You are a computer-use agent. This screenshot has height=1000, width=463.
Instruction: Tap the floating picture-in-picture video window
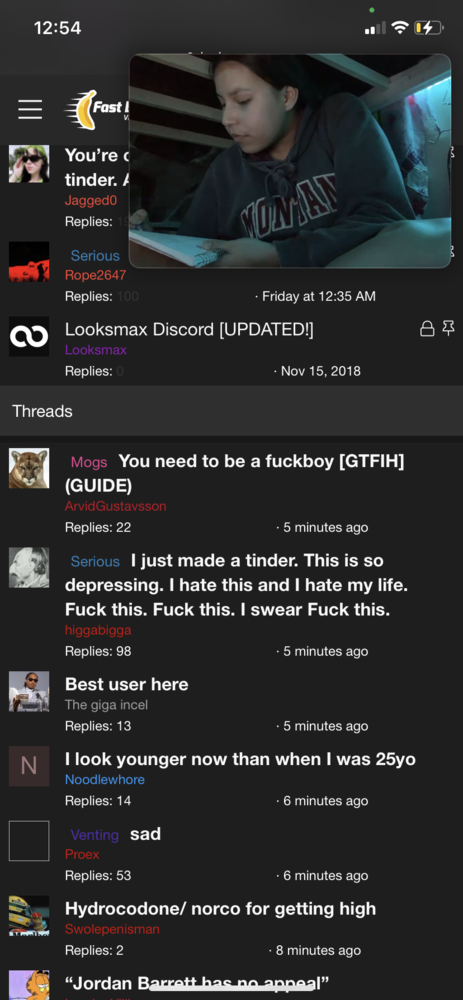click(290, 161)
